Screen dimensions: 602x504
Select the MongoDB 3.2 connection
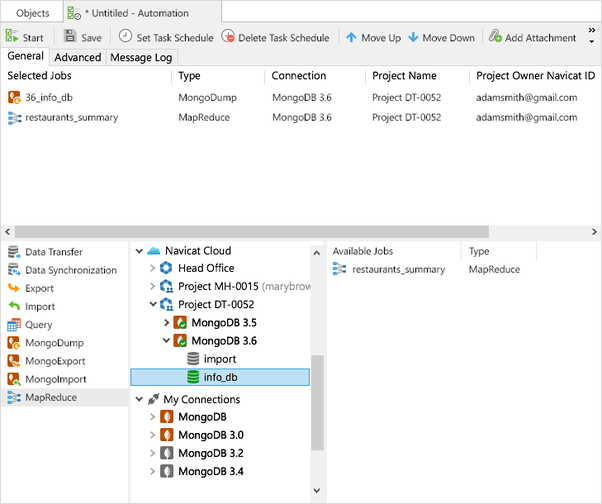(211, 453)
